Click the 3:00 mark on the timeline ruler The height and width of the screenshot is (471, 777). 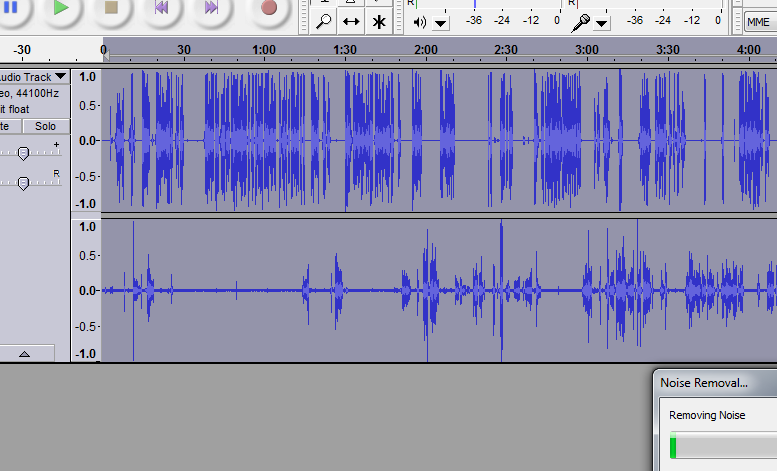point(587,50)
